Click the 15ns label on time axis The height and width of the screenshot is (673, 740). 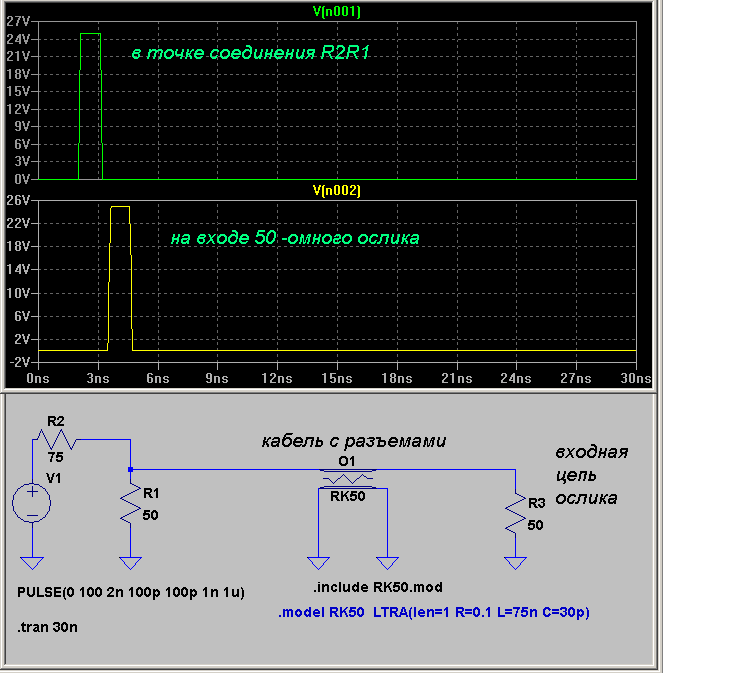click(337, 379)
